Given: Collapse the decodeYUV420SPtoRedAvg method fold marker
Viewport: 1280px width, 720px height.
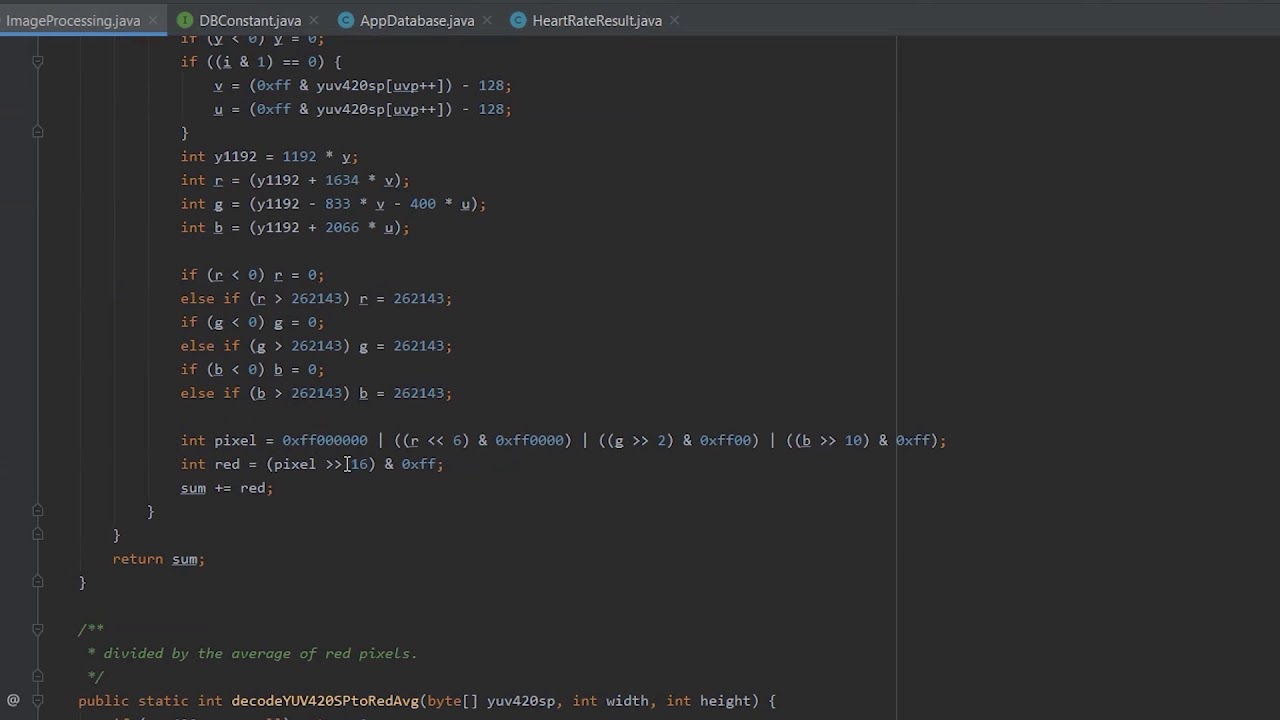Looking at the screenshot, I should point(37,700).
